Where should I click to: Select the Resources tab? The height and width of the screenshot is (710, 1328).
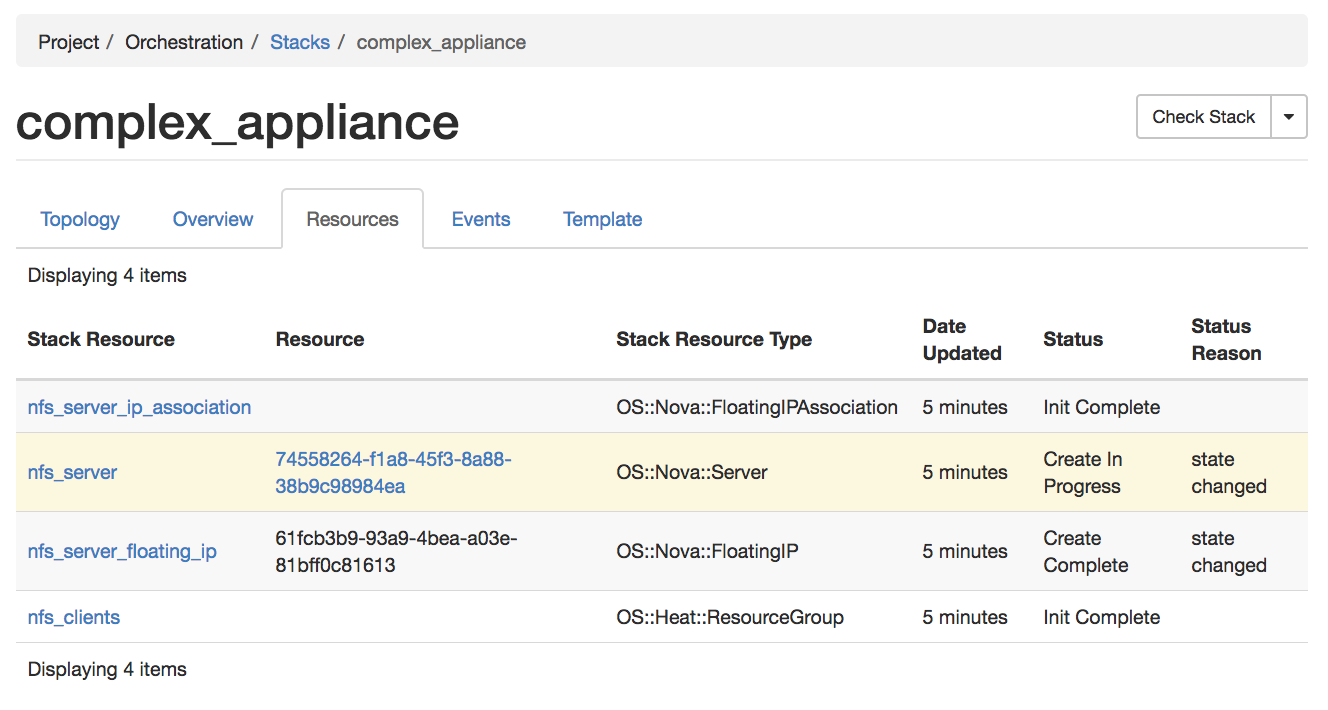click(353, 219)
